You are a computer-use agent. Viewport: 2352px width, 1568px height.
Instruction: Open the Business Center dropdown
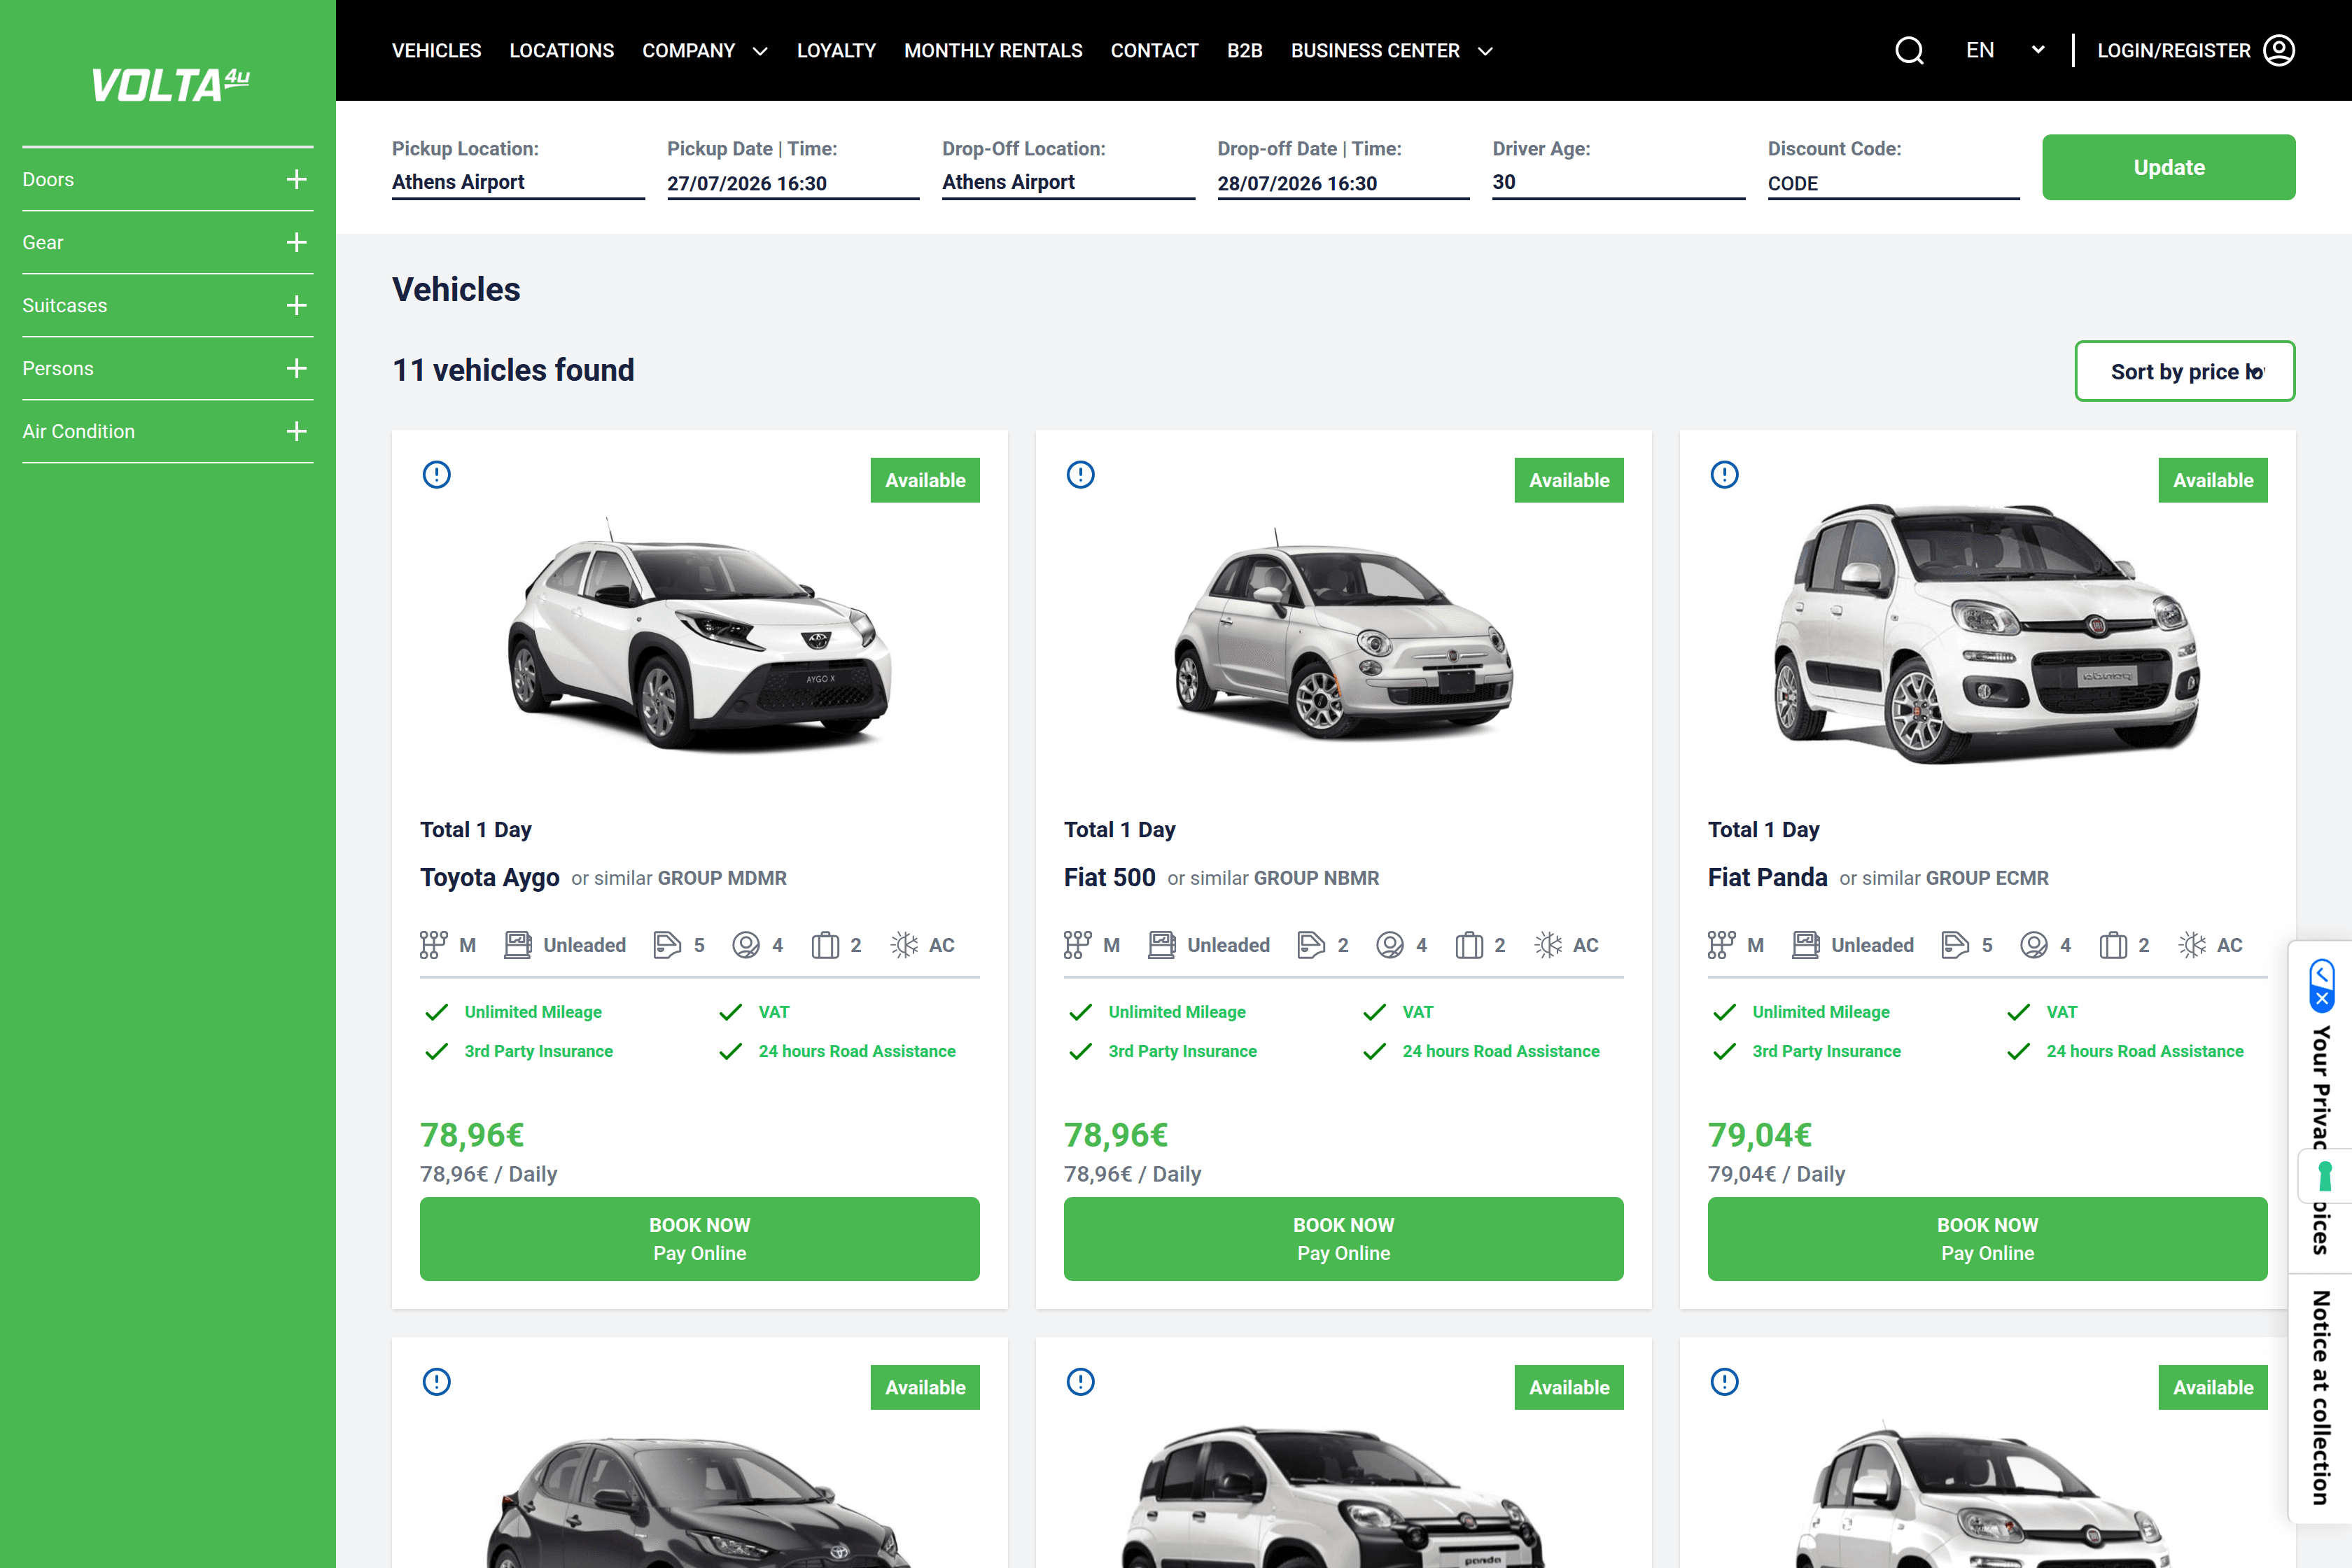(1392, 51)
